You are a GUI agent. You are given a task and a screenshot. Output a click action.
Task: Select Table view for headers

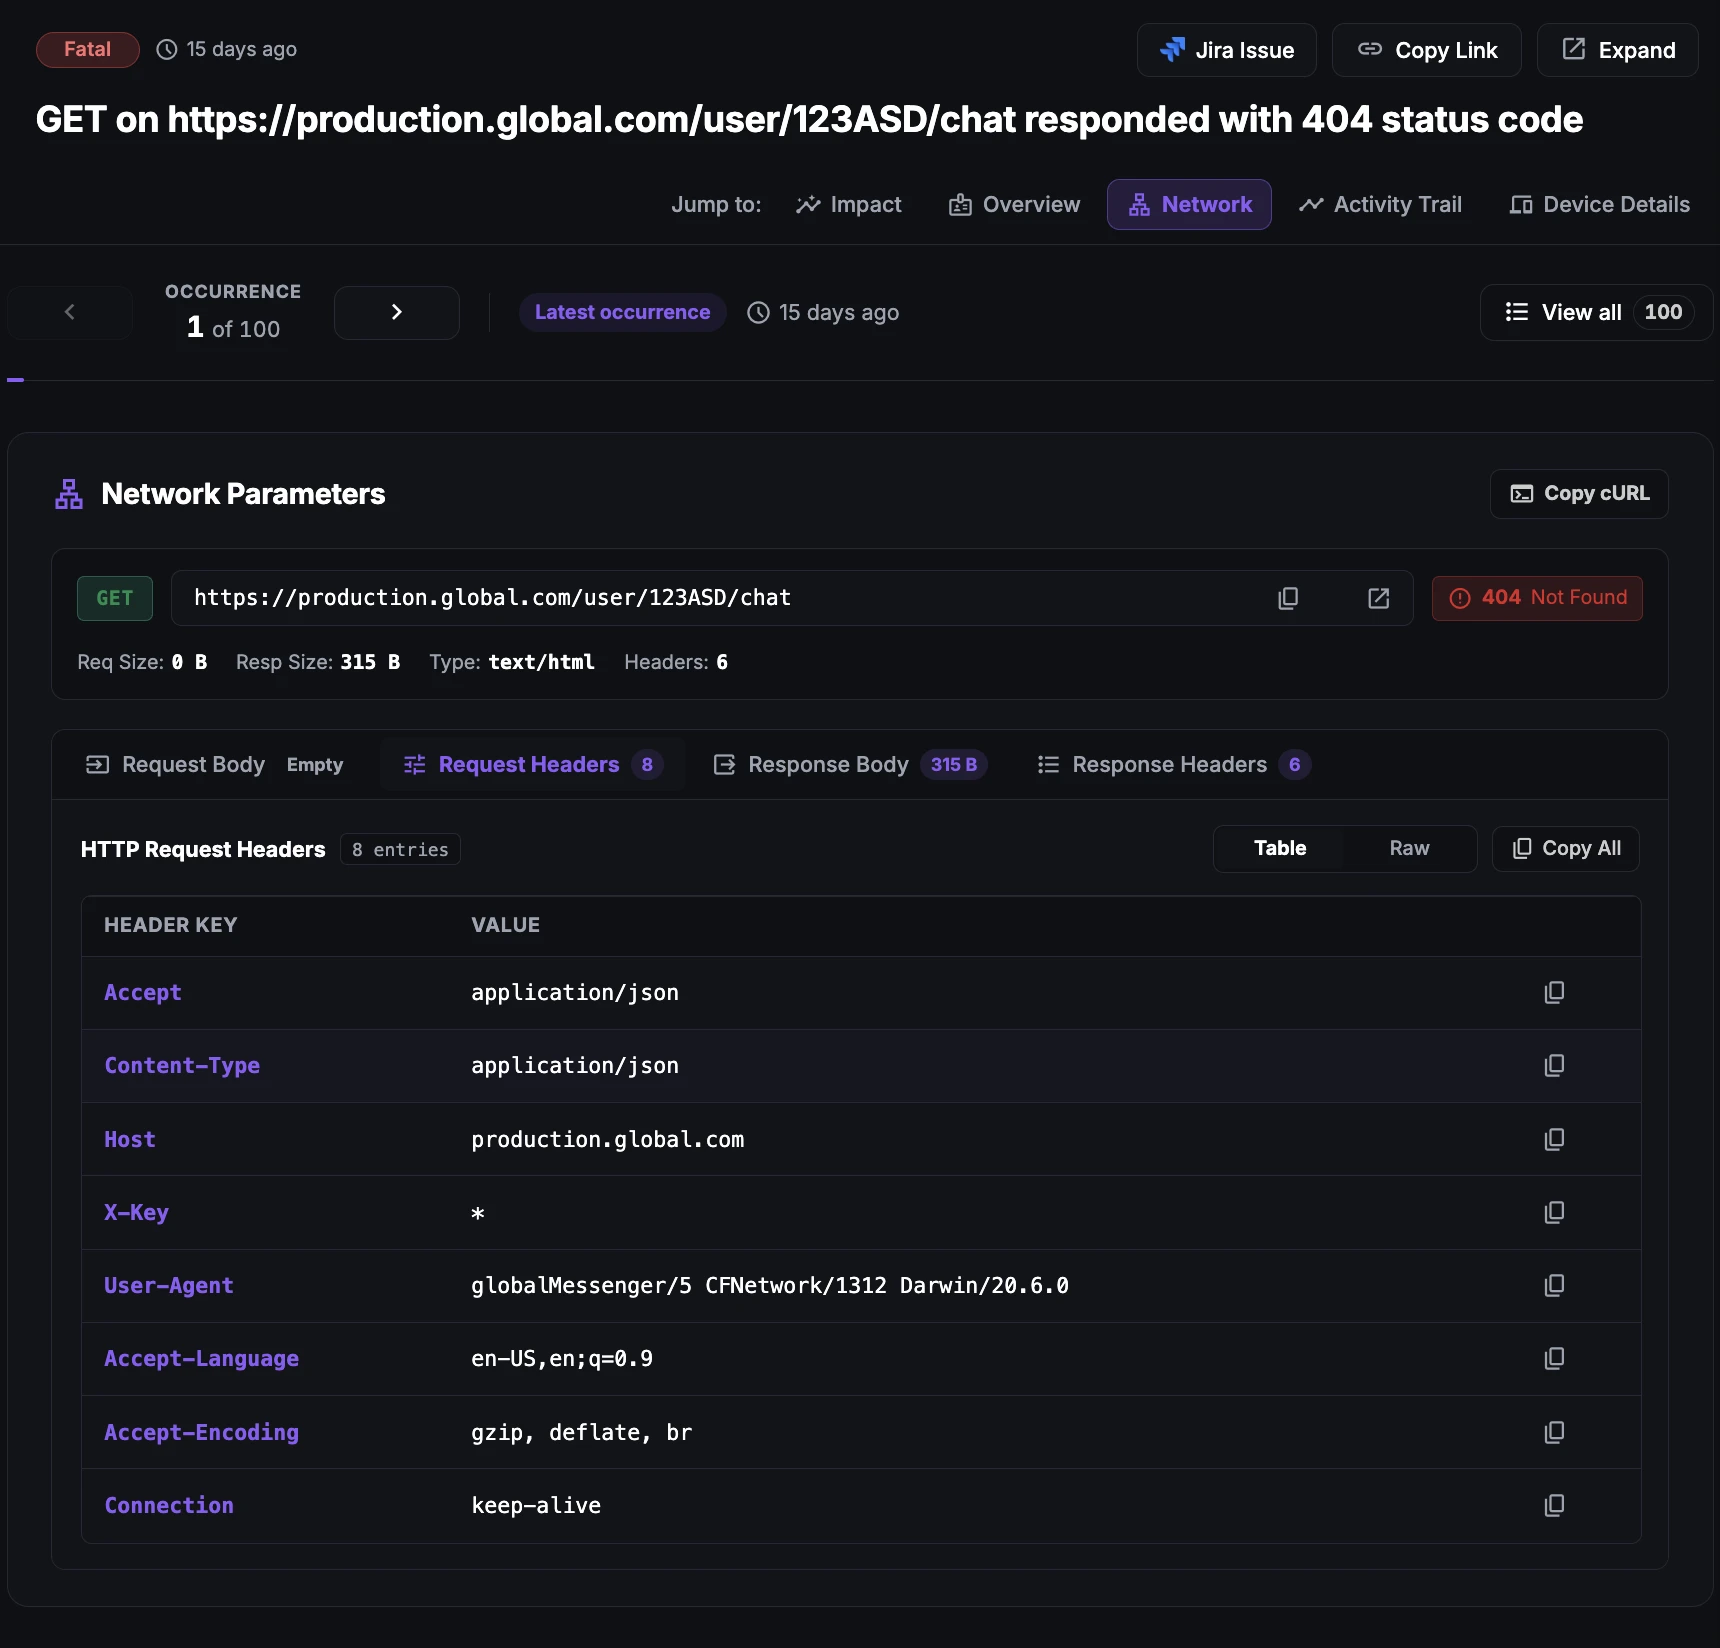click(x=1280, y=848)
